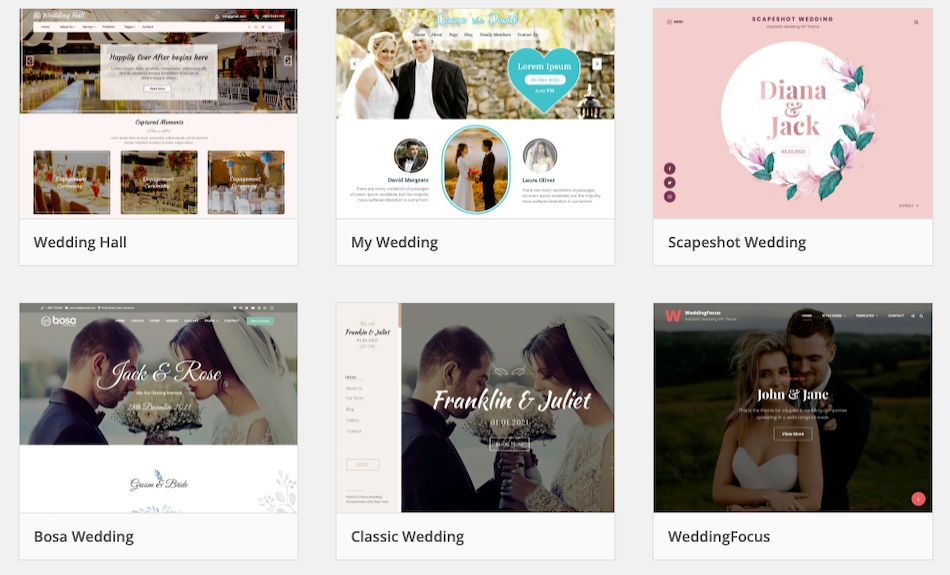Image resolution: width=950 pixels, height=575 pixels.
Task: Click HOME in WeddingFocus preview menu
Action: 806,316
